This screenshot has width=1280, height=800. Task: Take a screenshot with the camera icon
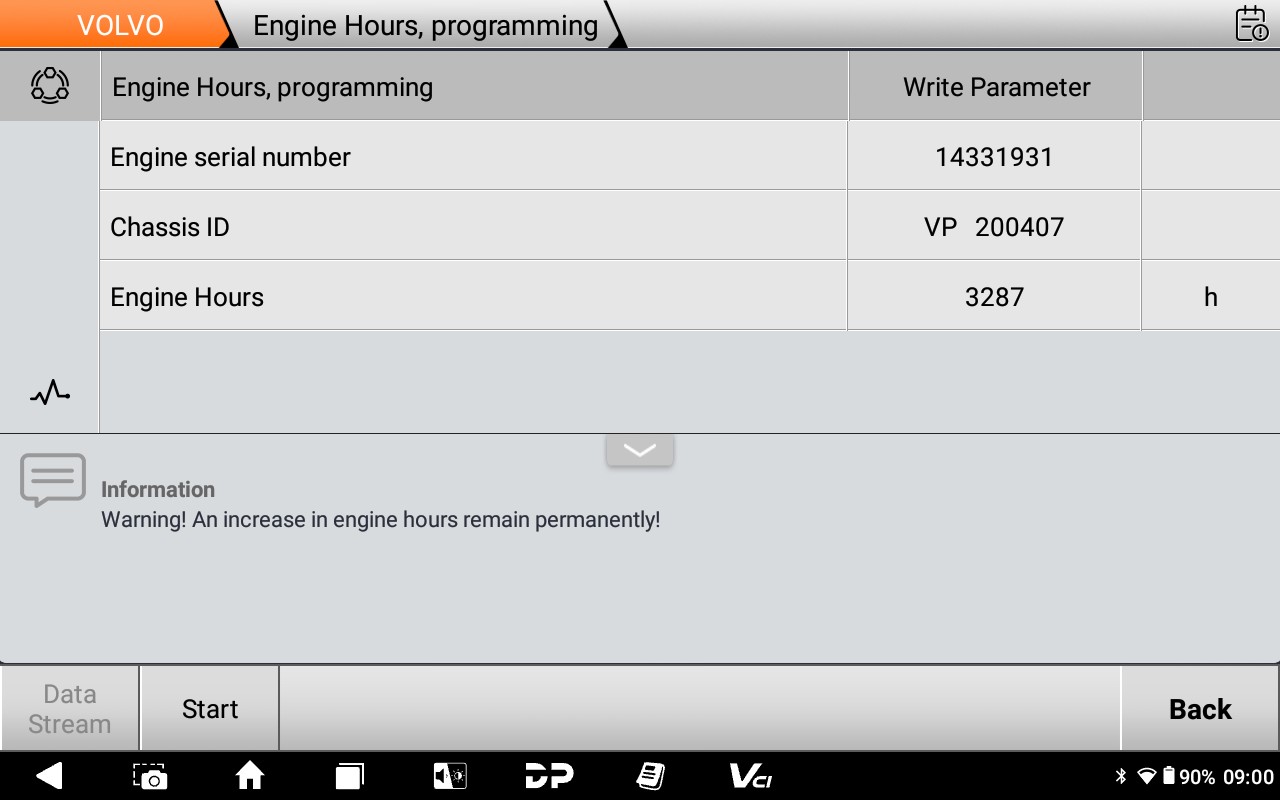tap(150, 776)
